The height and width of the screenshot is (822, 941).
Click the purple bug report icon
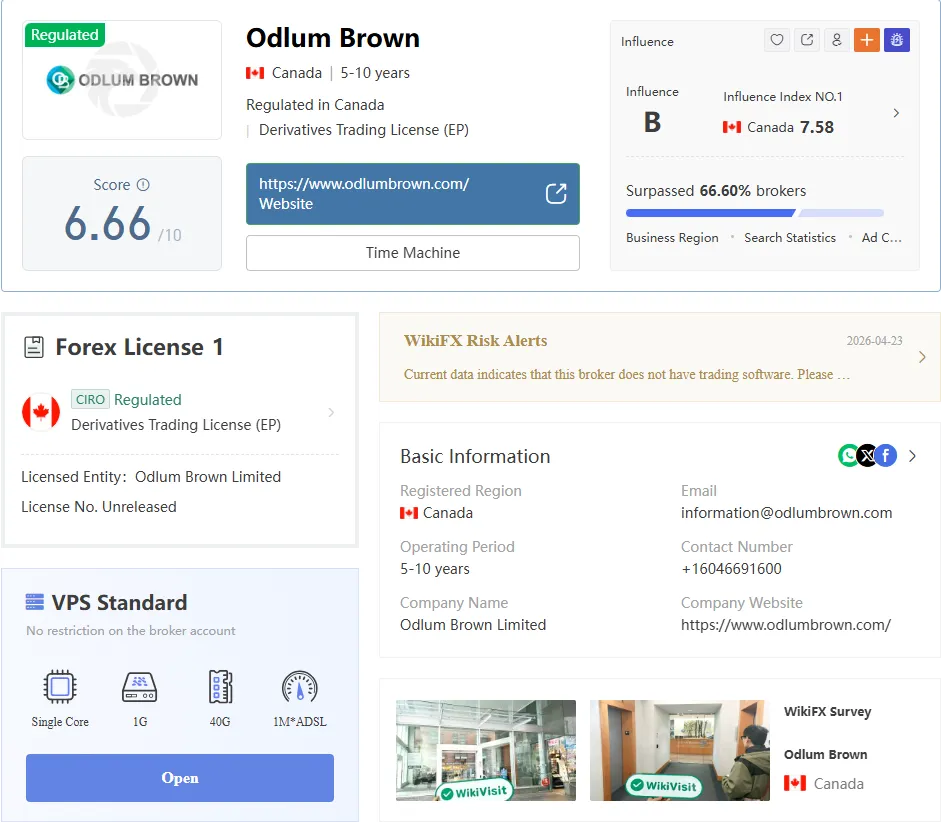[897, 40]
